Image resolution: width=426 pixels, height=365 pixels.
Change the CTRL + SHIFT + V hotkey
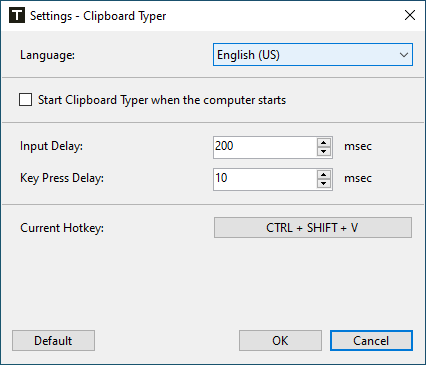[x=313, y=228]
